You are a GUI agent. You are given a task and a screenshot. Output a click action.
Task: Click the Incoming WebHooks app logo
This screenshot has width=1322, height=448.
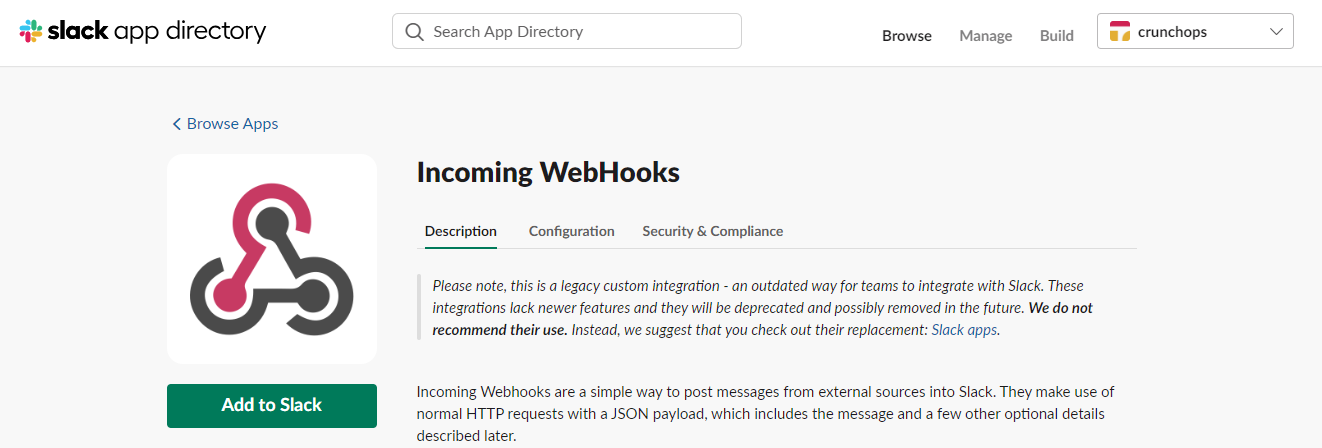(272, 258)
